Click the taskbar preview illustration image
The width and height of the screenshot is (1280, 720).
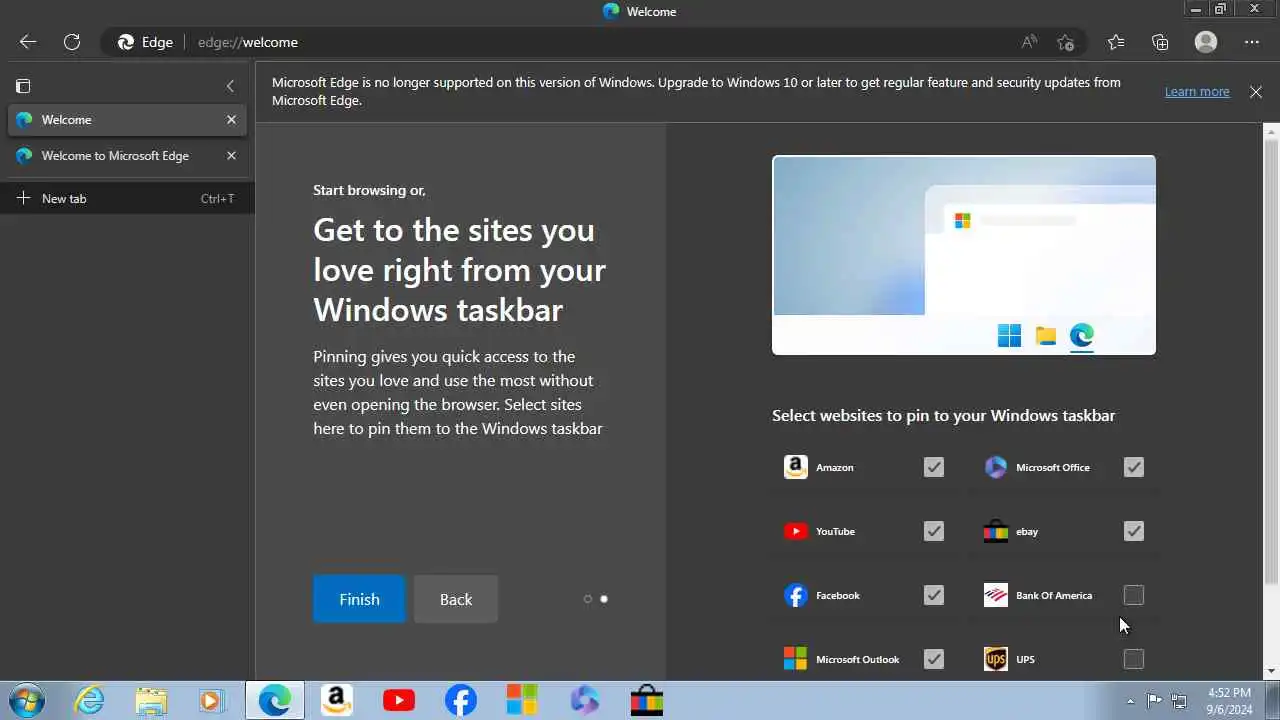point(964,255)
